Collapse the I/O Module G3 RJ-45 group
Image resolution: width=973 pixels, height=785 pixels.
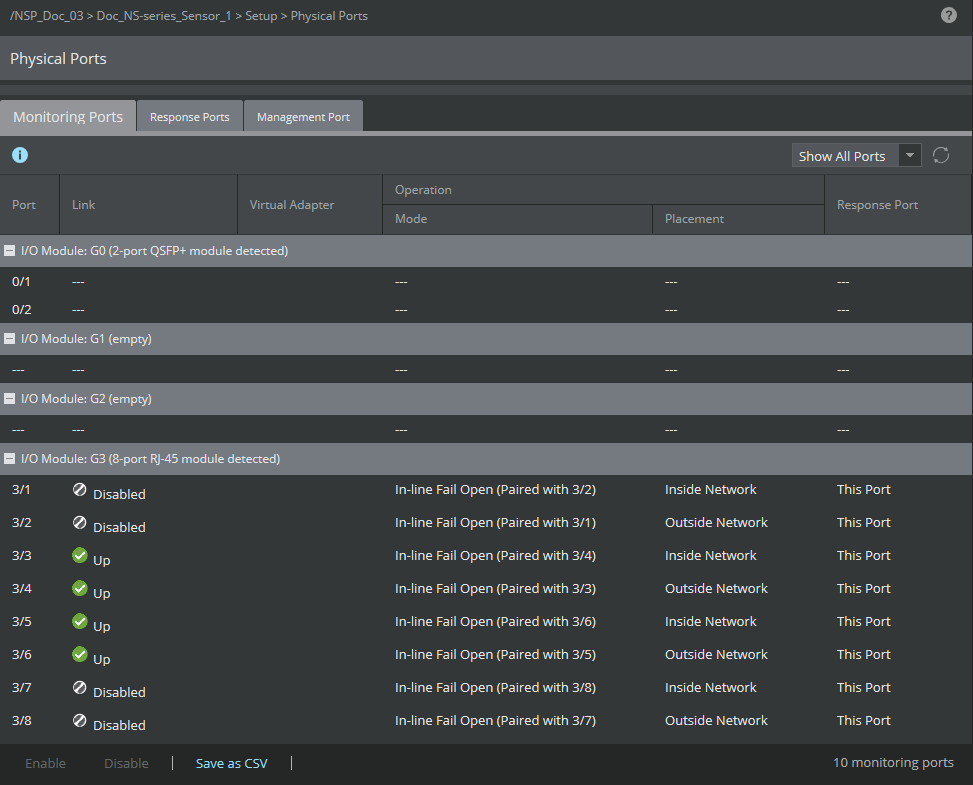tap(9, 459)
